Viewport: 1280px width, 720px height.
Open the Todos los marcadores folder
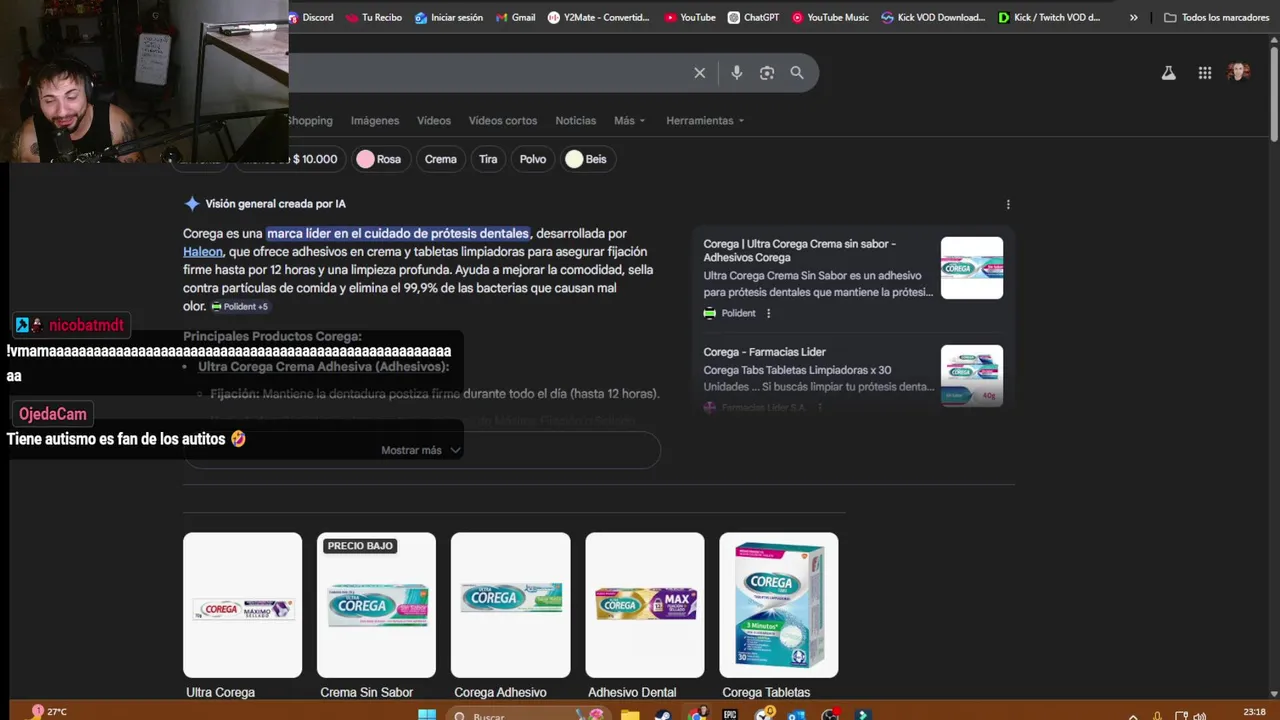[1216, 17]
